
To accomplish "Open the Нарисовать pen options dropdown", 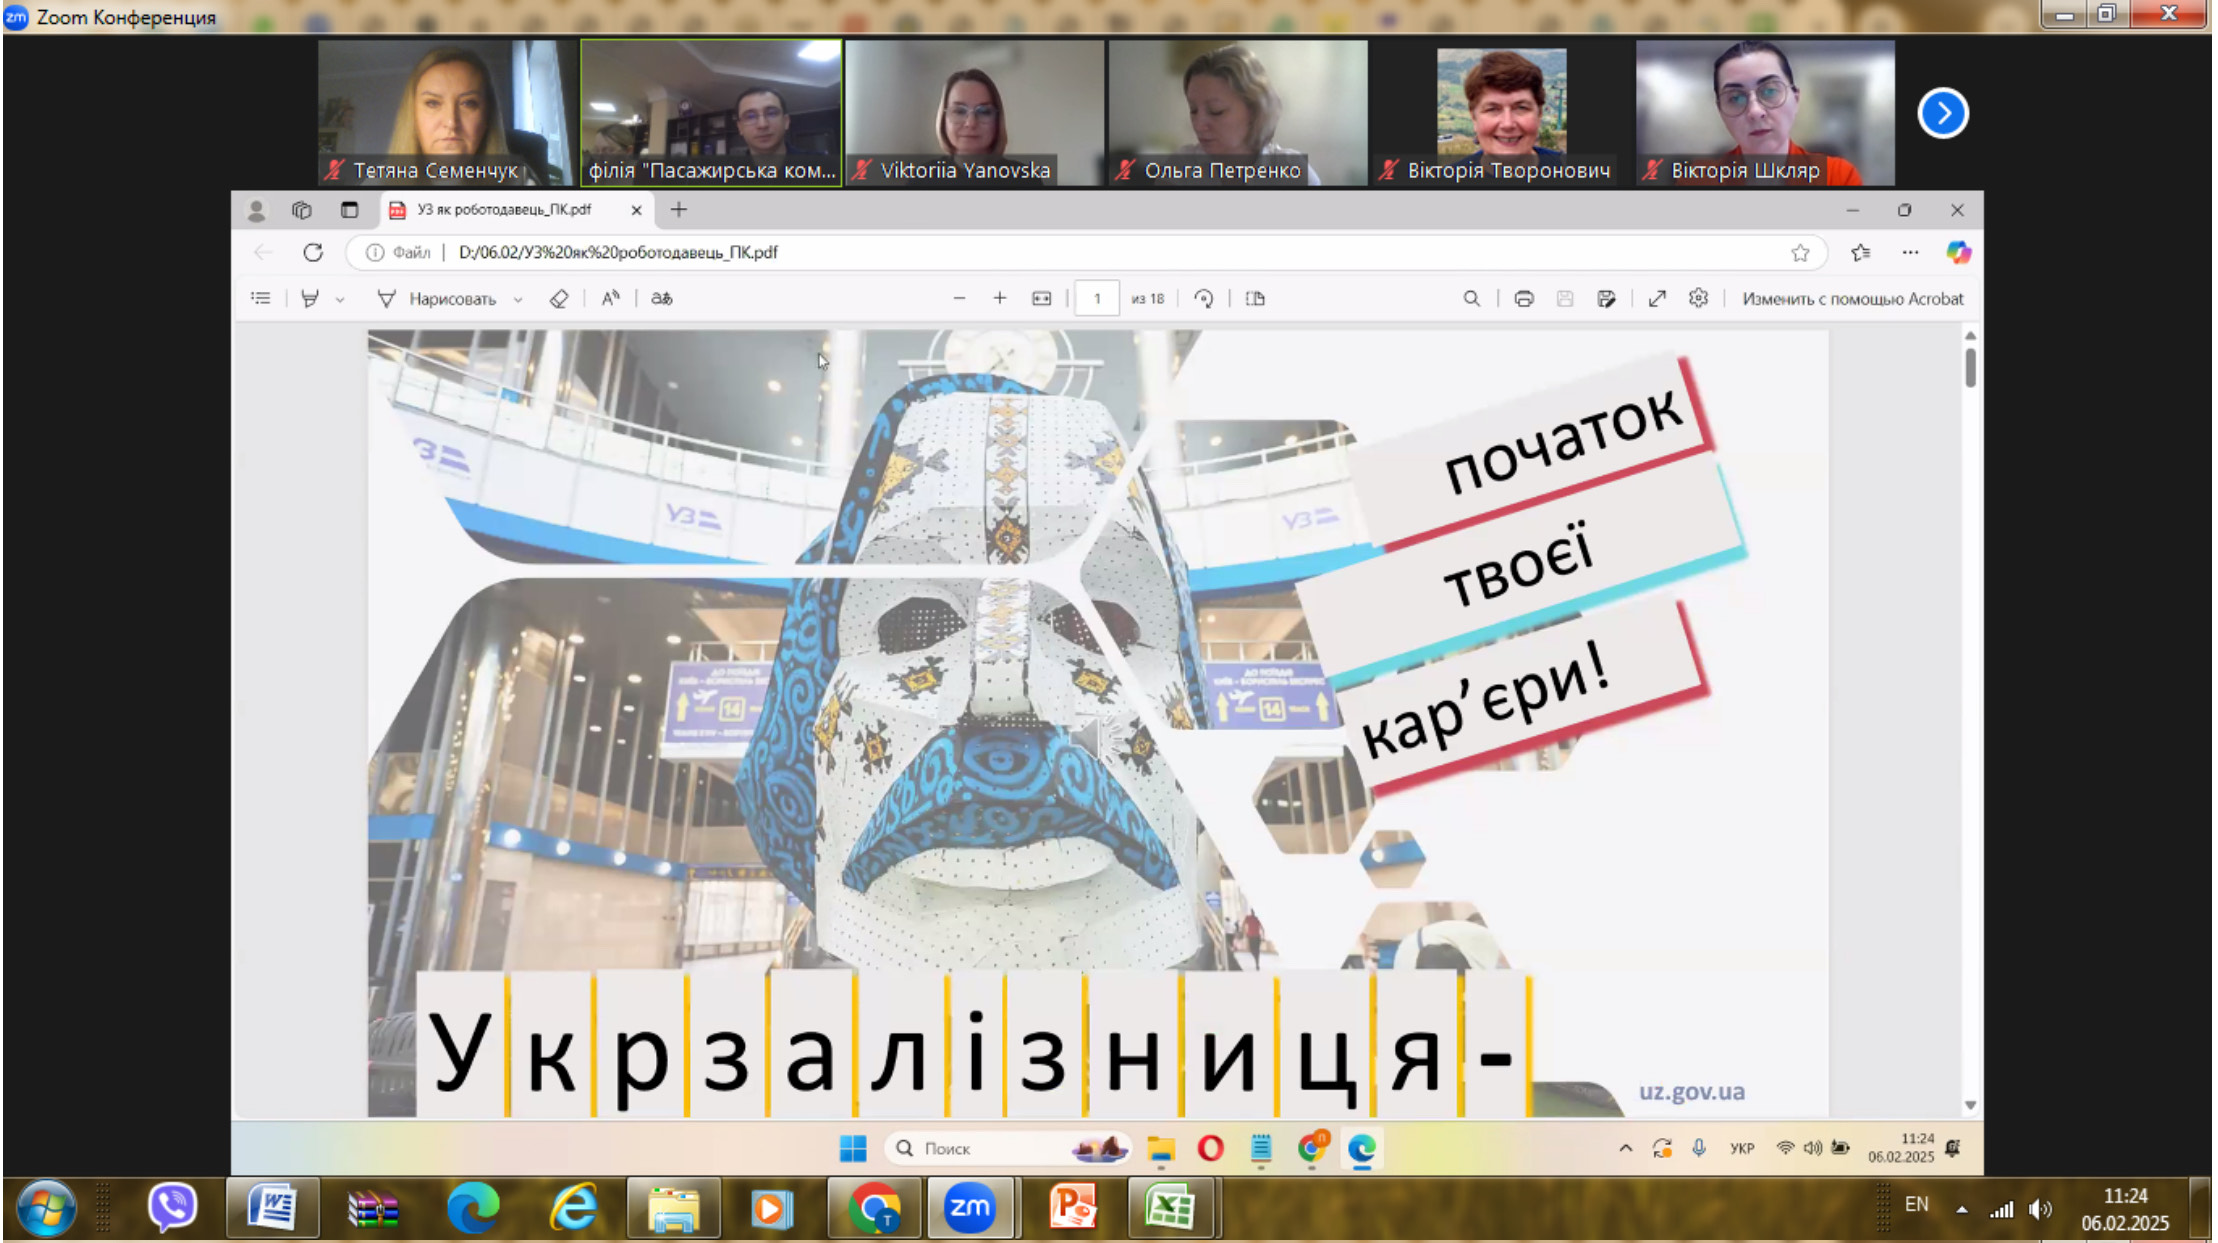I will tap(518, 299).
